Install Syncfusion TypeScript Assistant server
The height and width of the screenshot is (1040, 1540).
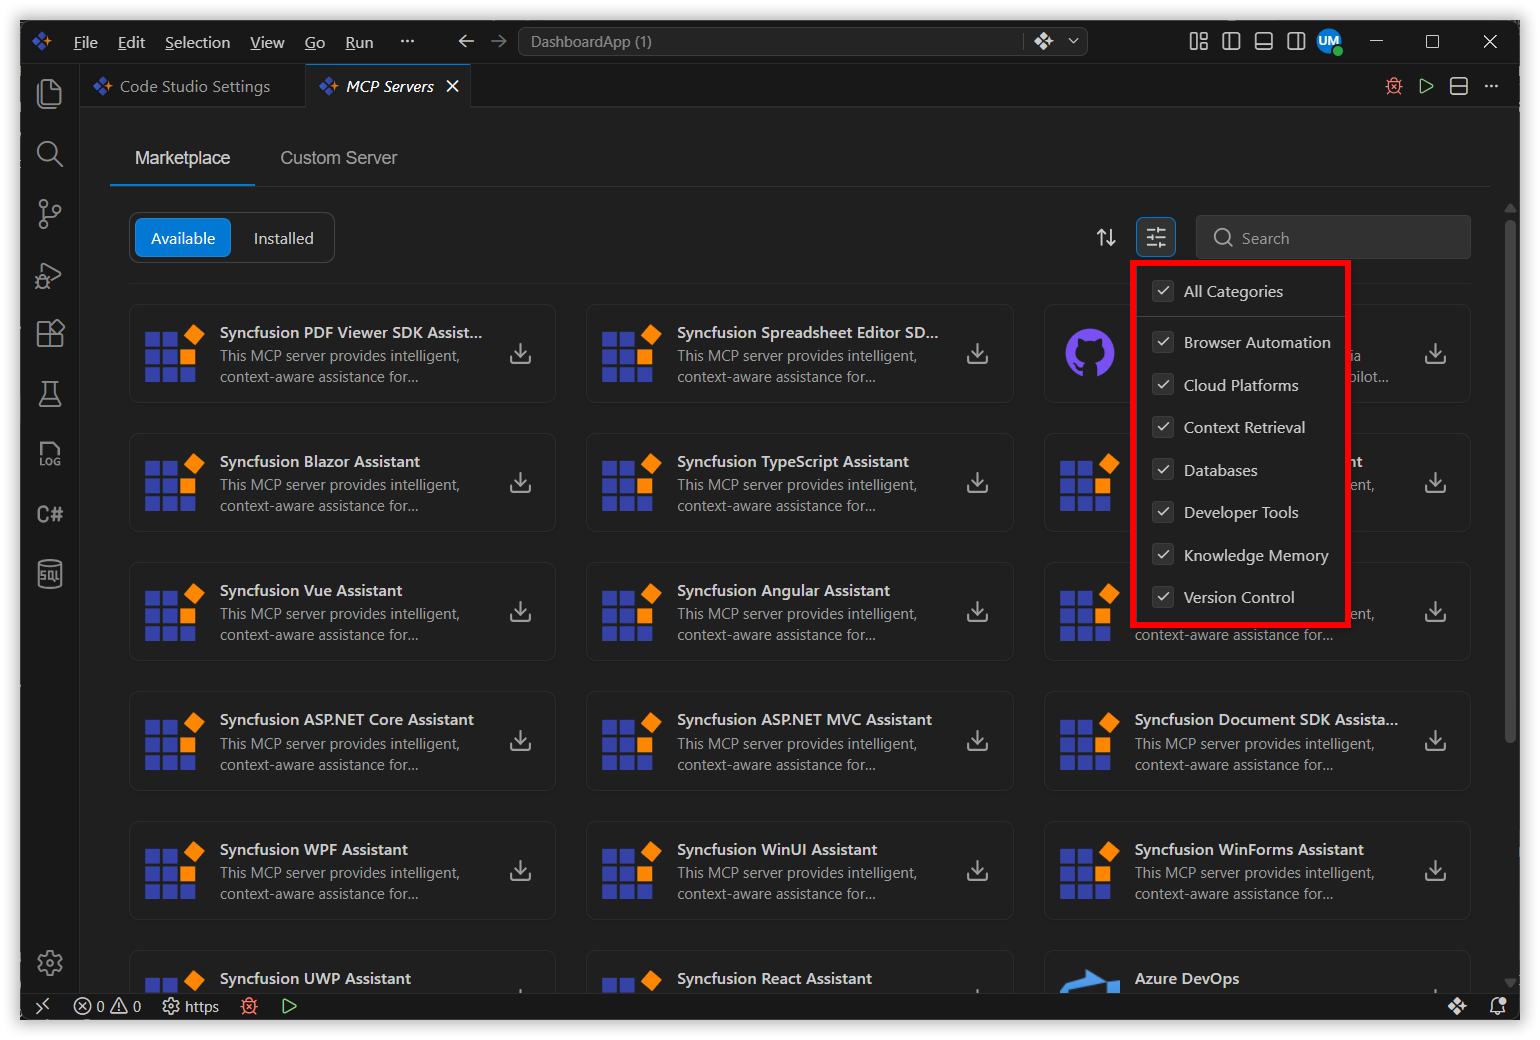pyautogui.click(x=978, y=483)
